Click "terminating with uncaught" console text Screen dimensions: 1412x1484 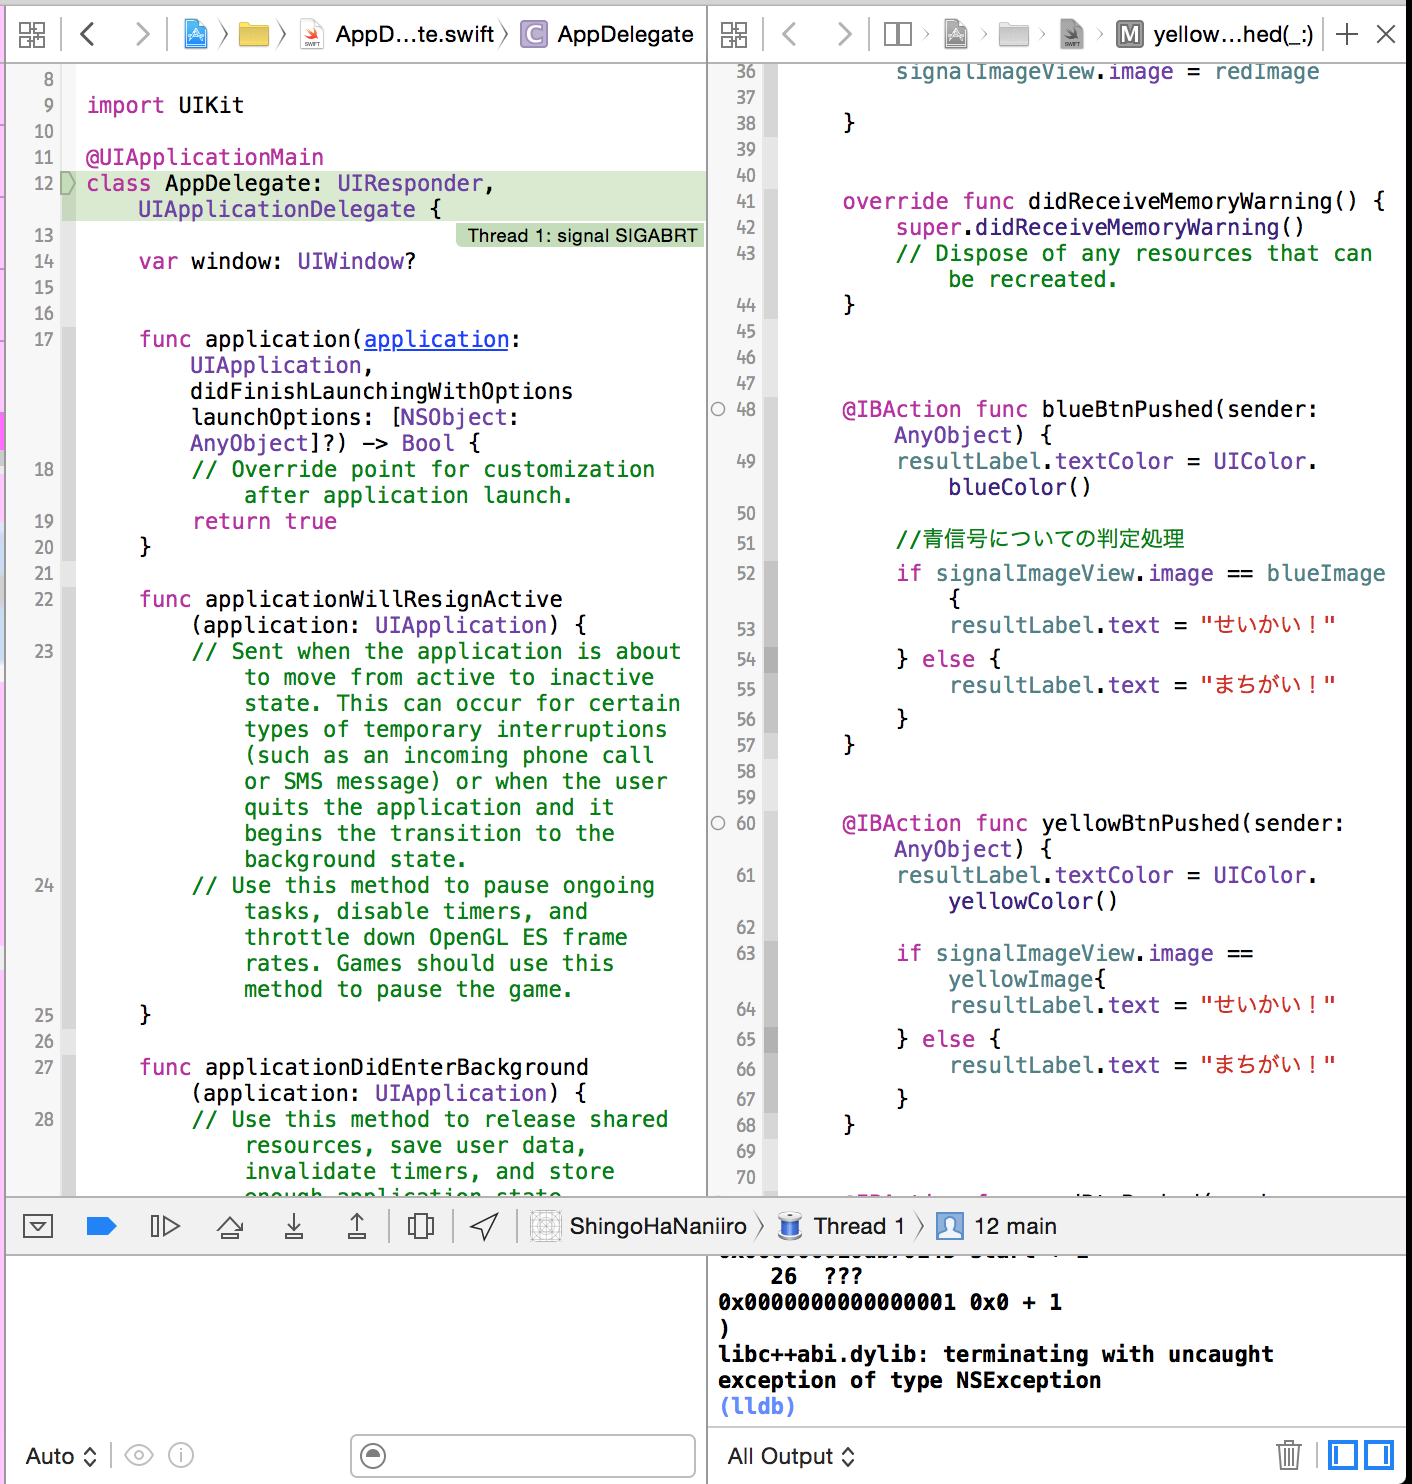pos(1108,1354)
